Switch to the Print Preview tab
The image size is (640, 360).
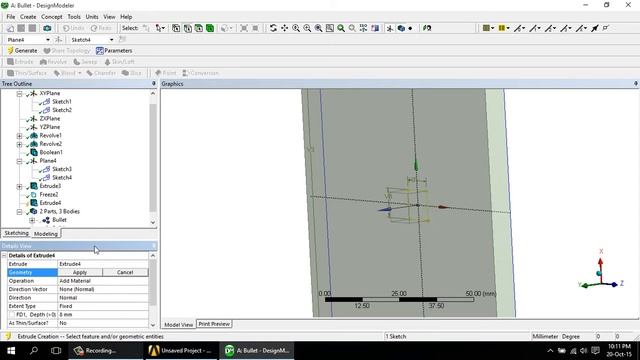[x=214, y=324]
